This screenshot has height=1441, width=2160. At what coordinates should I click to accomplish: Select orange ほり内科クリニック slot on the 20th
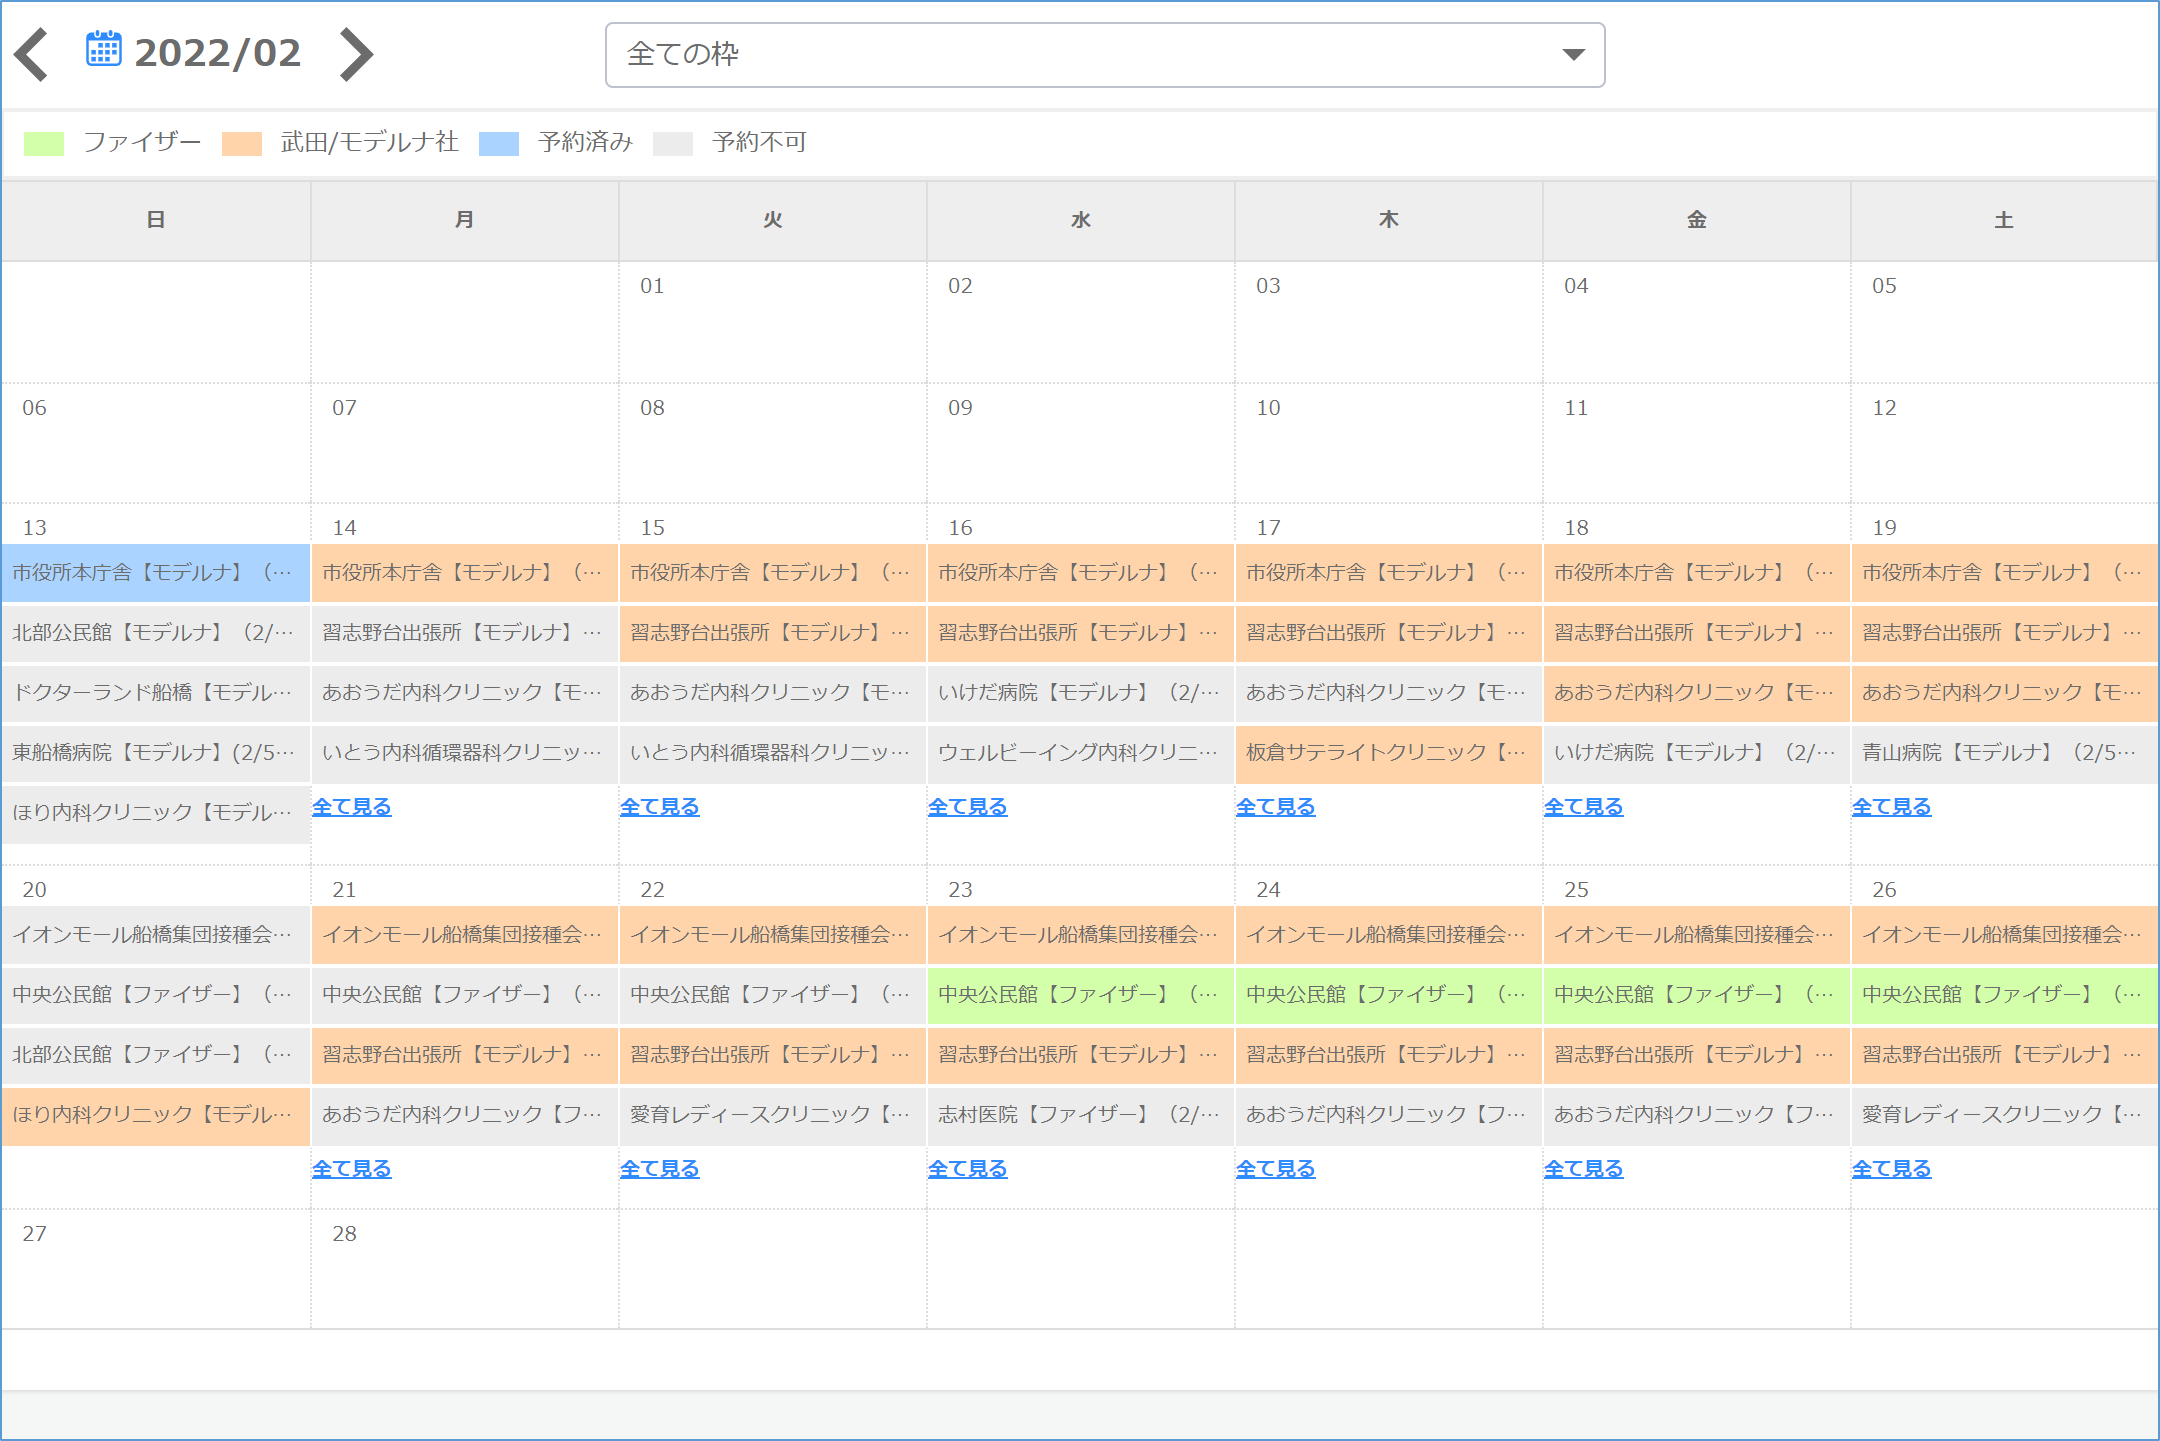(x=156, y=1115)
